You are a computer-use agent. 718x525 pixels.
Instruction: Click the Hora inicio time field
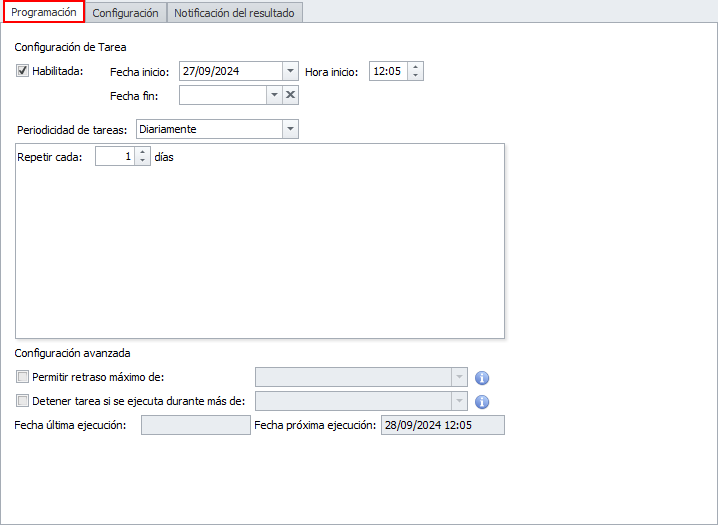(x=388, y=71)
